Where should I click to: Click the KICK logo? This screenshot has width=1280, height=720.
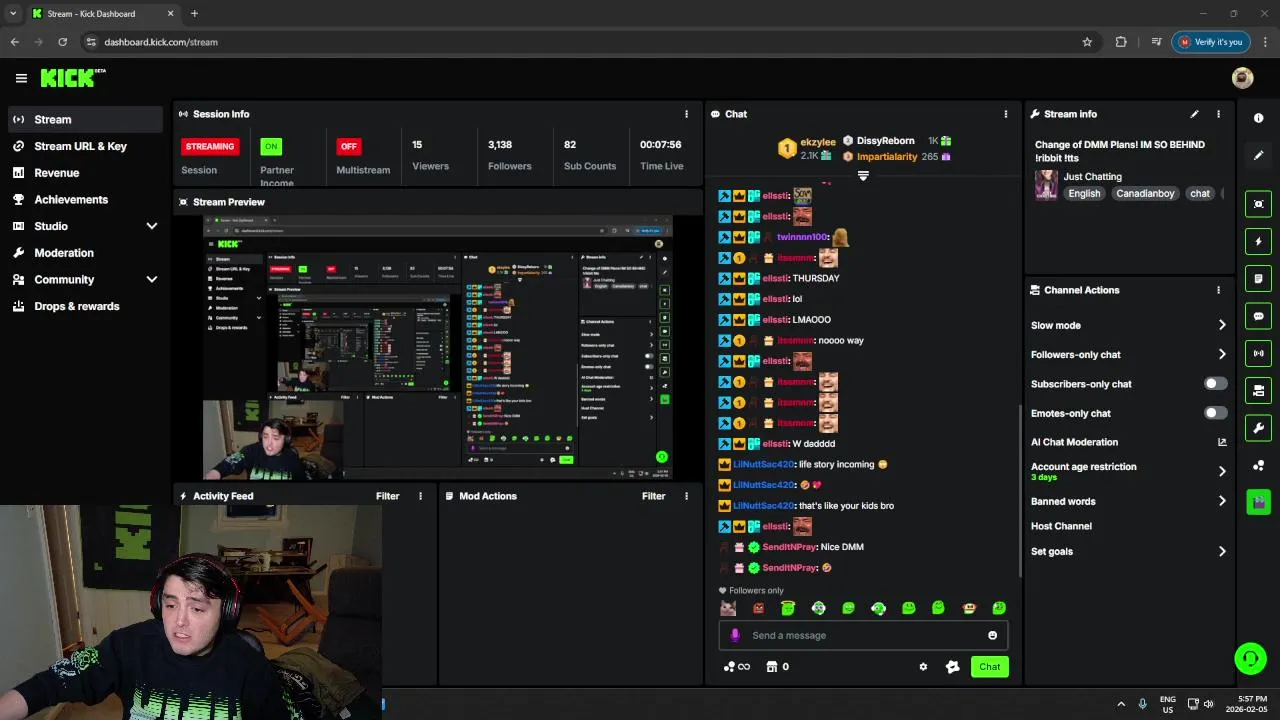click(x=72, y=78)
